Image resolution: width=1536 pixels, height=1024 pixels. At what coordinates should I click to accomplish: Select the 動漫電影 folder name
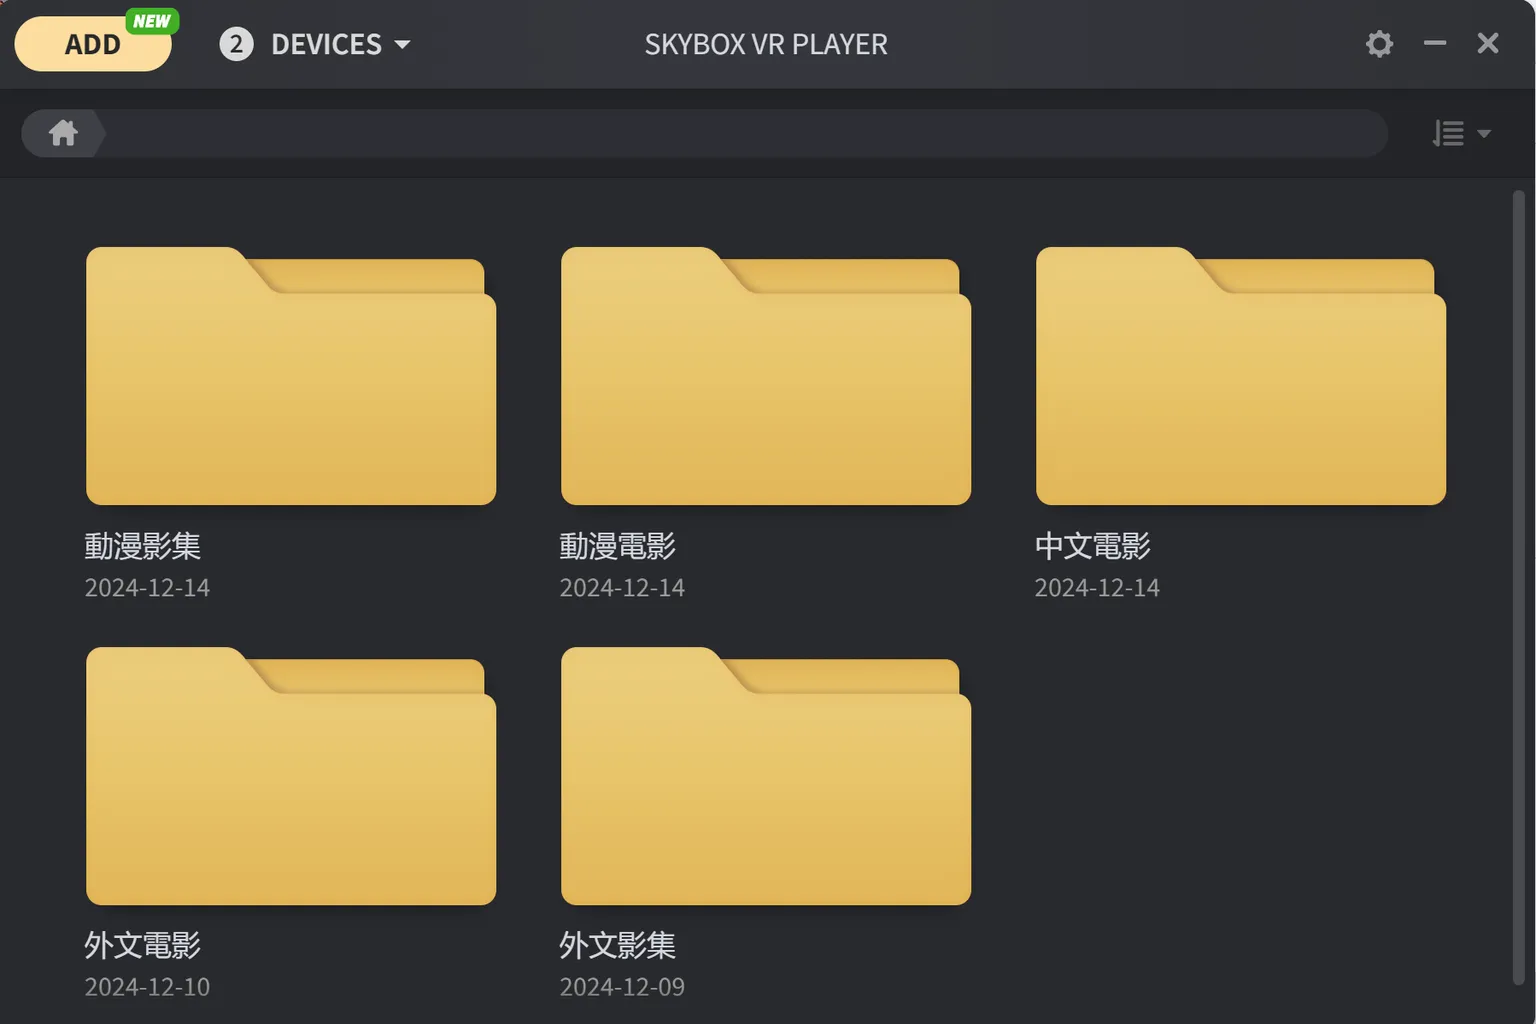[618, 546]
